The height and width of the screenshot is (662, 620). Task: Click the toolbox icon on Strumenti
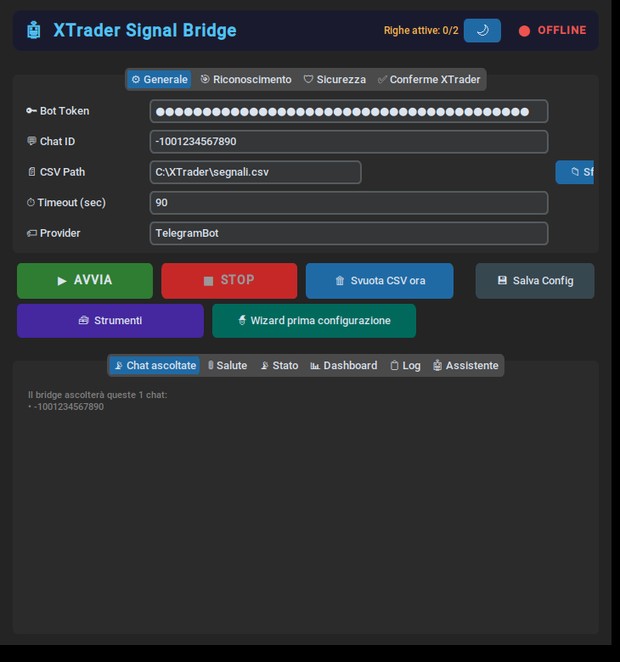click(84, 320)
